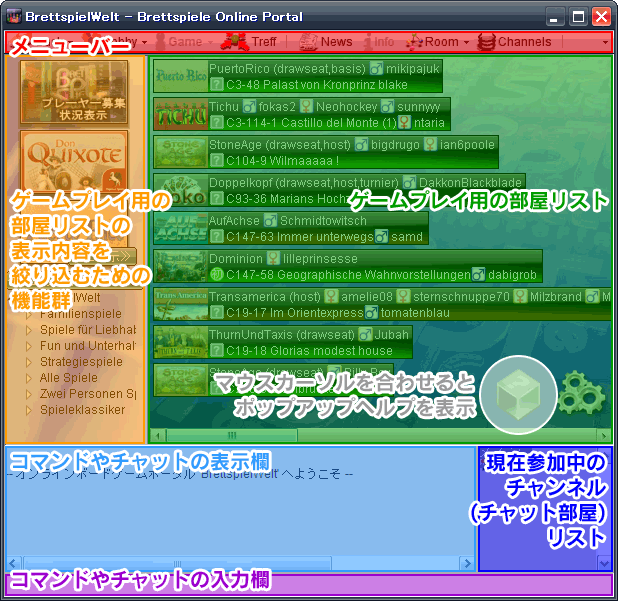618x601 pixels.
Task: Open the News menu item
Action: tap(328, 42)
